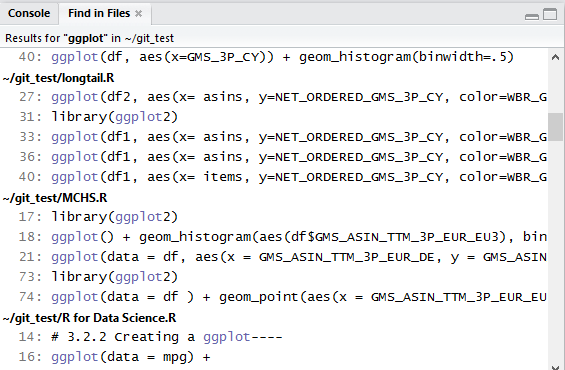Viewport: 565px width, 370px height.
Task: Select MCHS.R line 74 geom_point result
Action: point(274,297)
